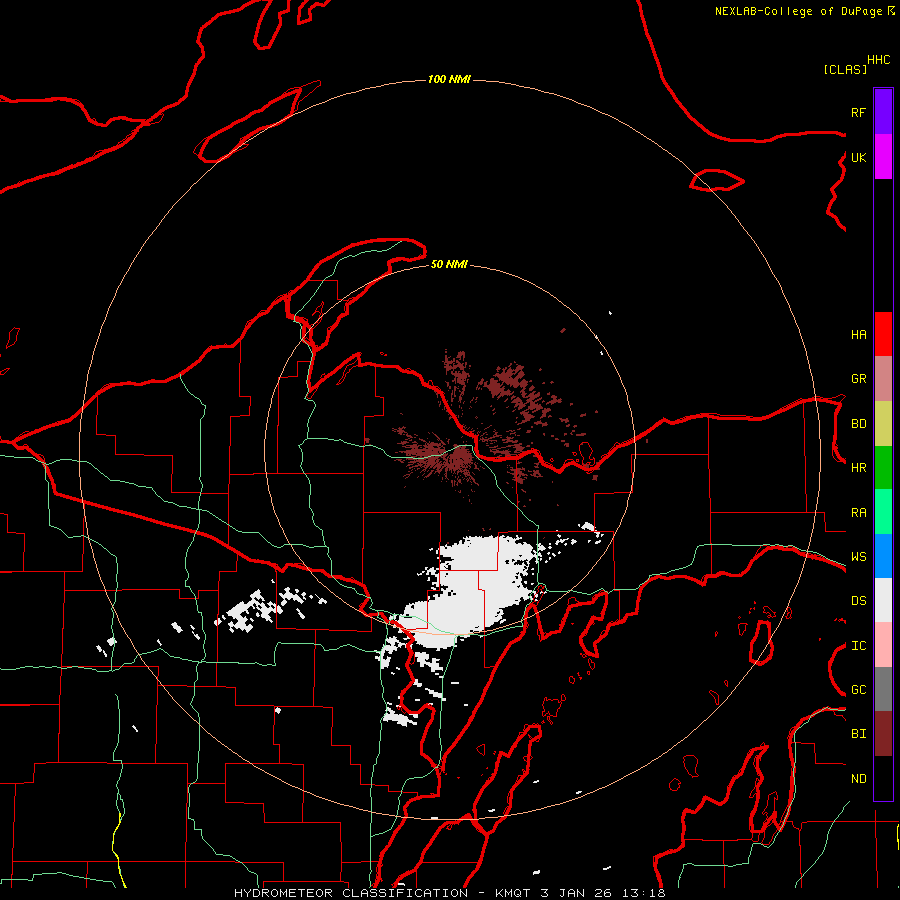The width and height of the screenshot is (900, 900).
Task: Click the GC legend label
Action: [x=858, y=690]
